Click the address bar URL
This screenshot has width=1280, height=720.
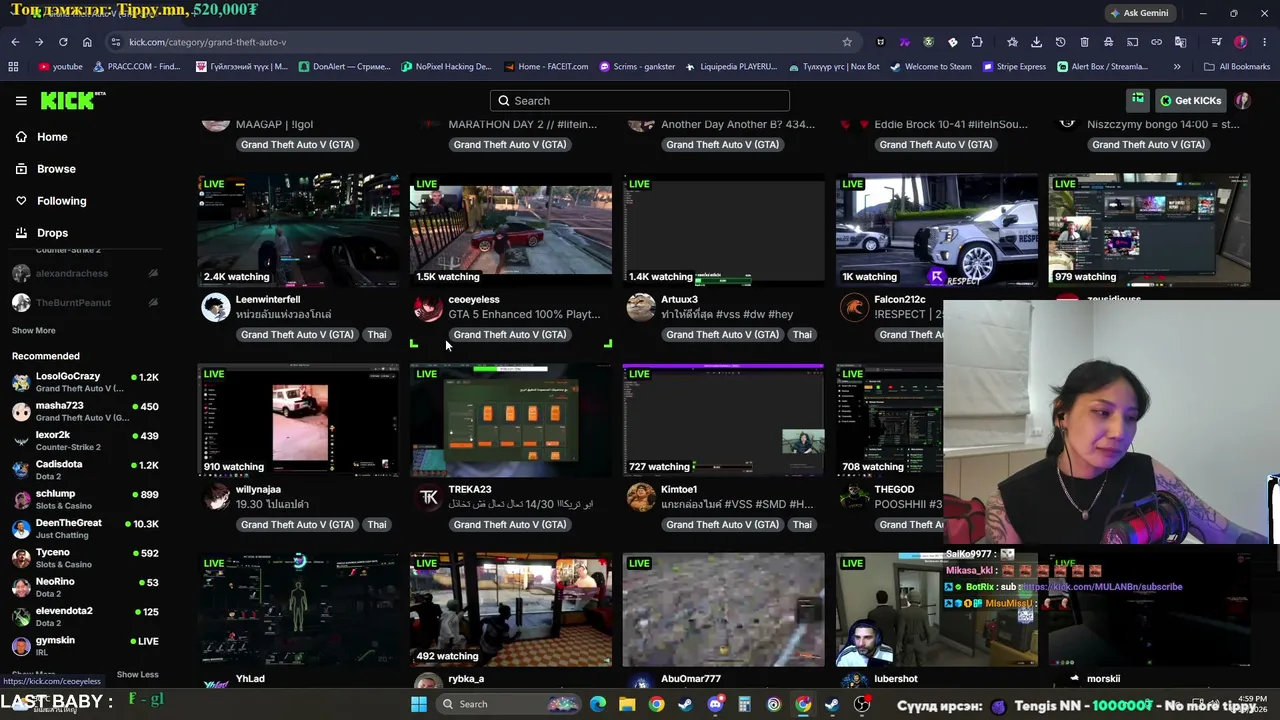click(207, 42)
